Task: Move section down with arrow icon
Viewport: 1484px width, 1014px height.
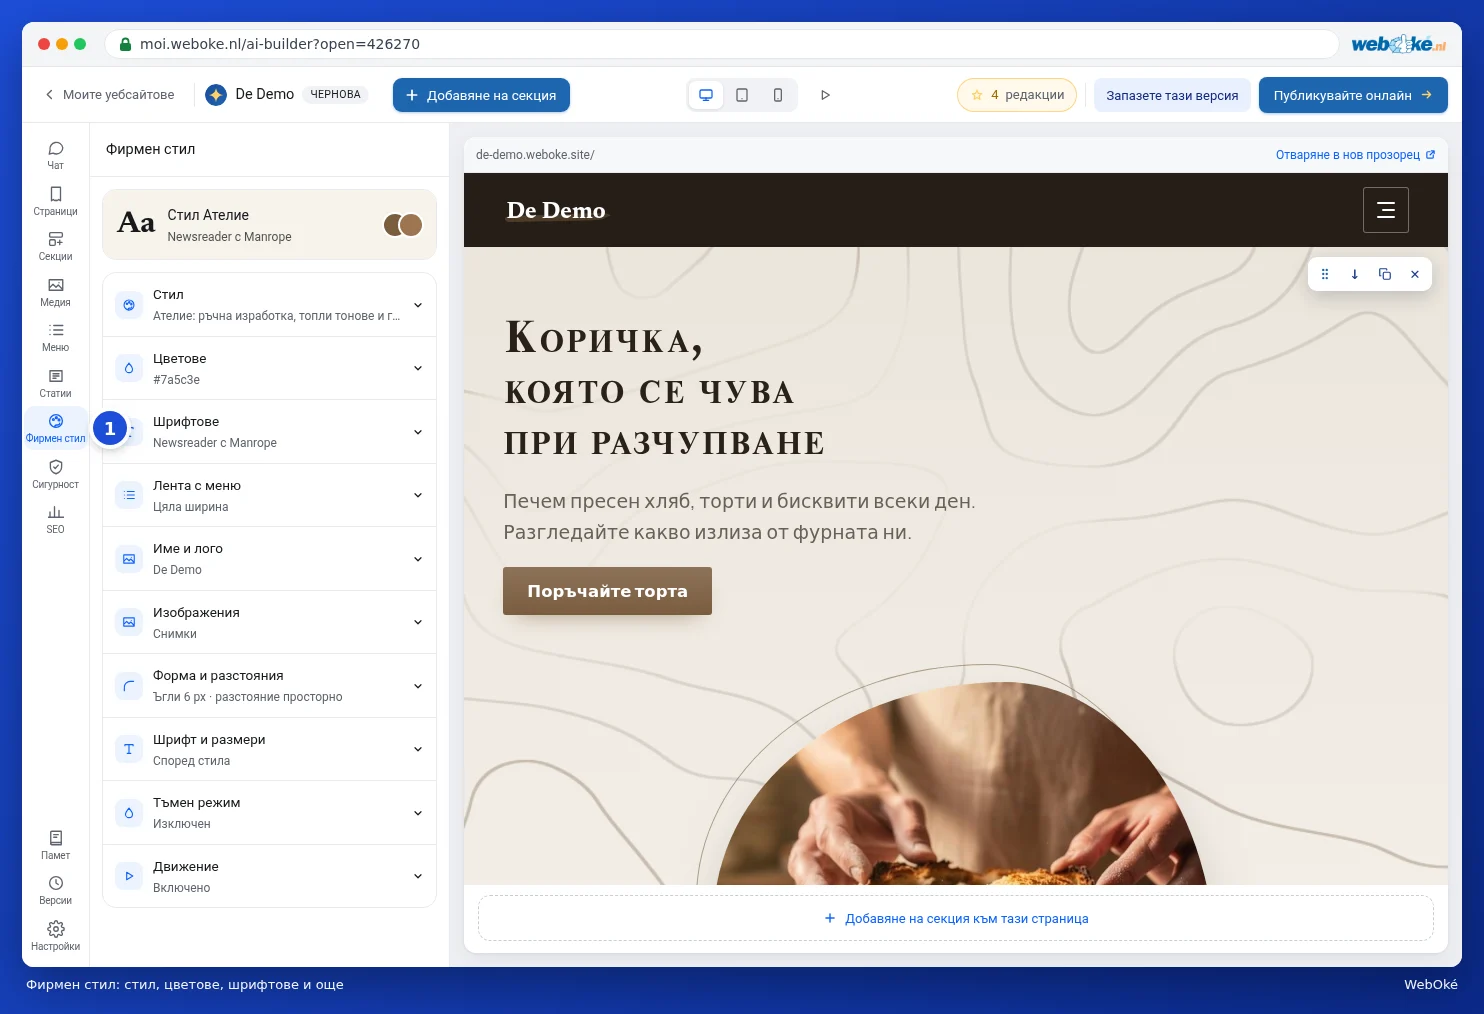Action: pos(1355,274)
